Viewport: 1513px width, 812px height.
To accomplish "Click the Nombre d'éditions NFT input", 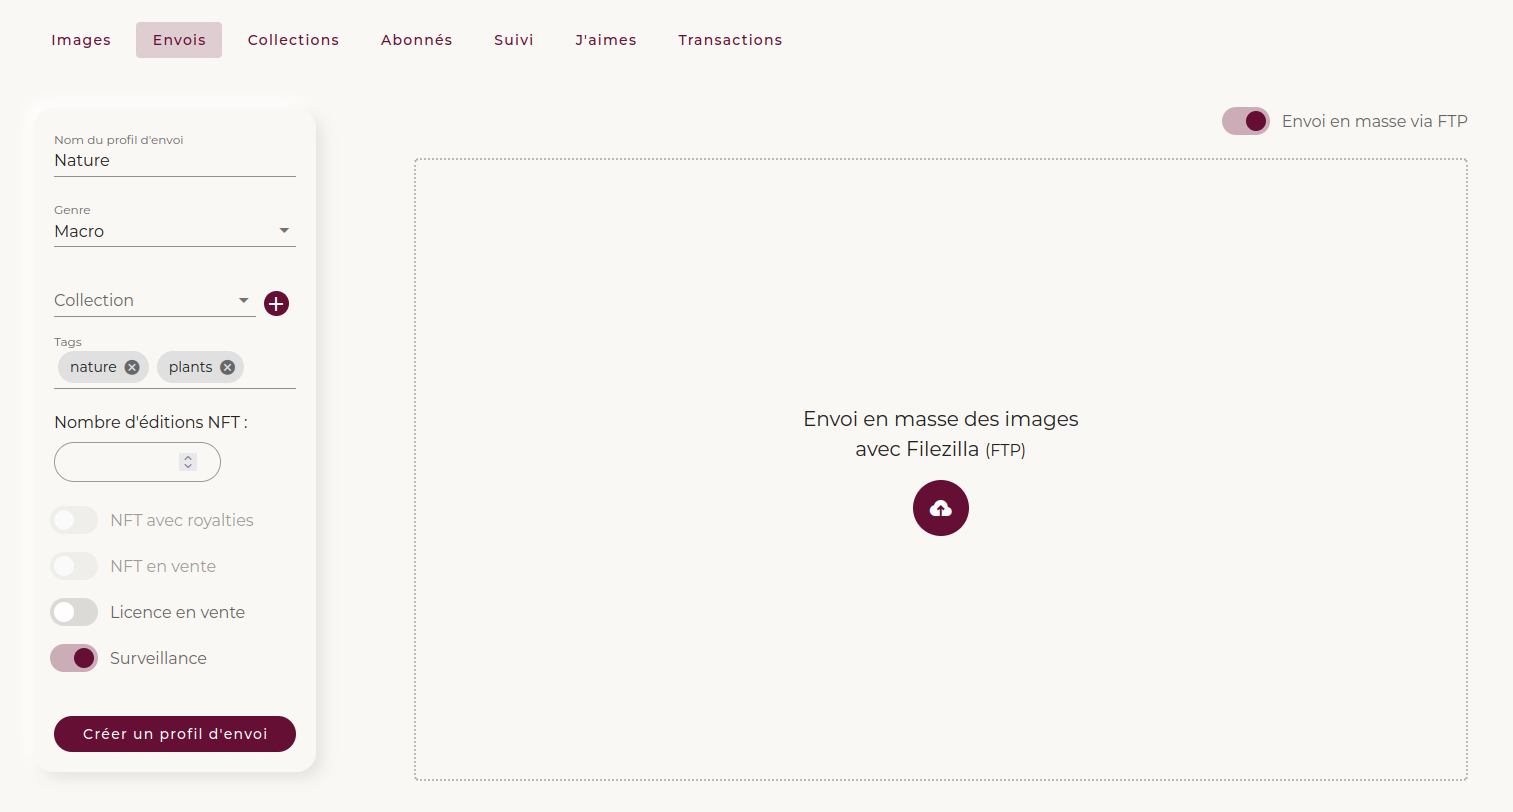I will 117,462.
